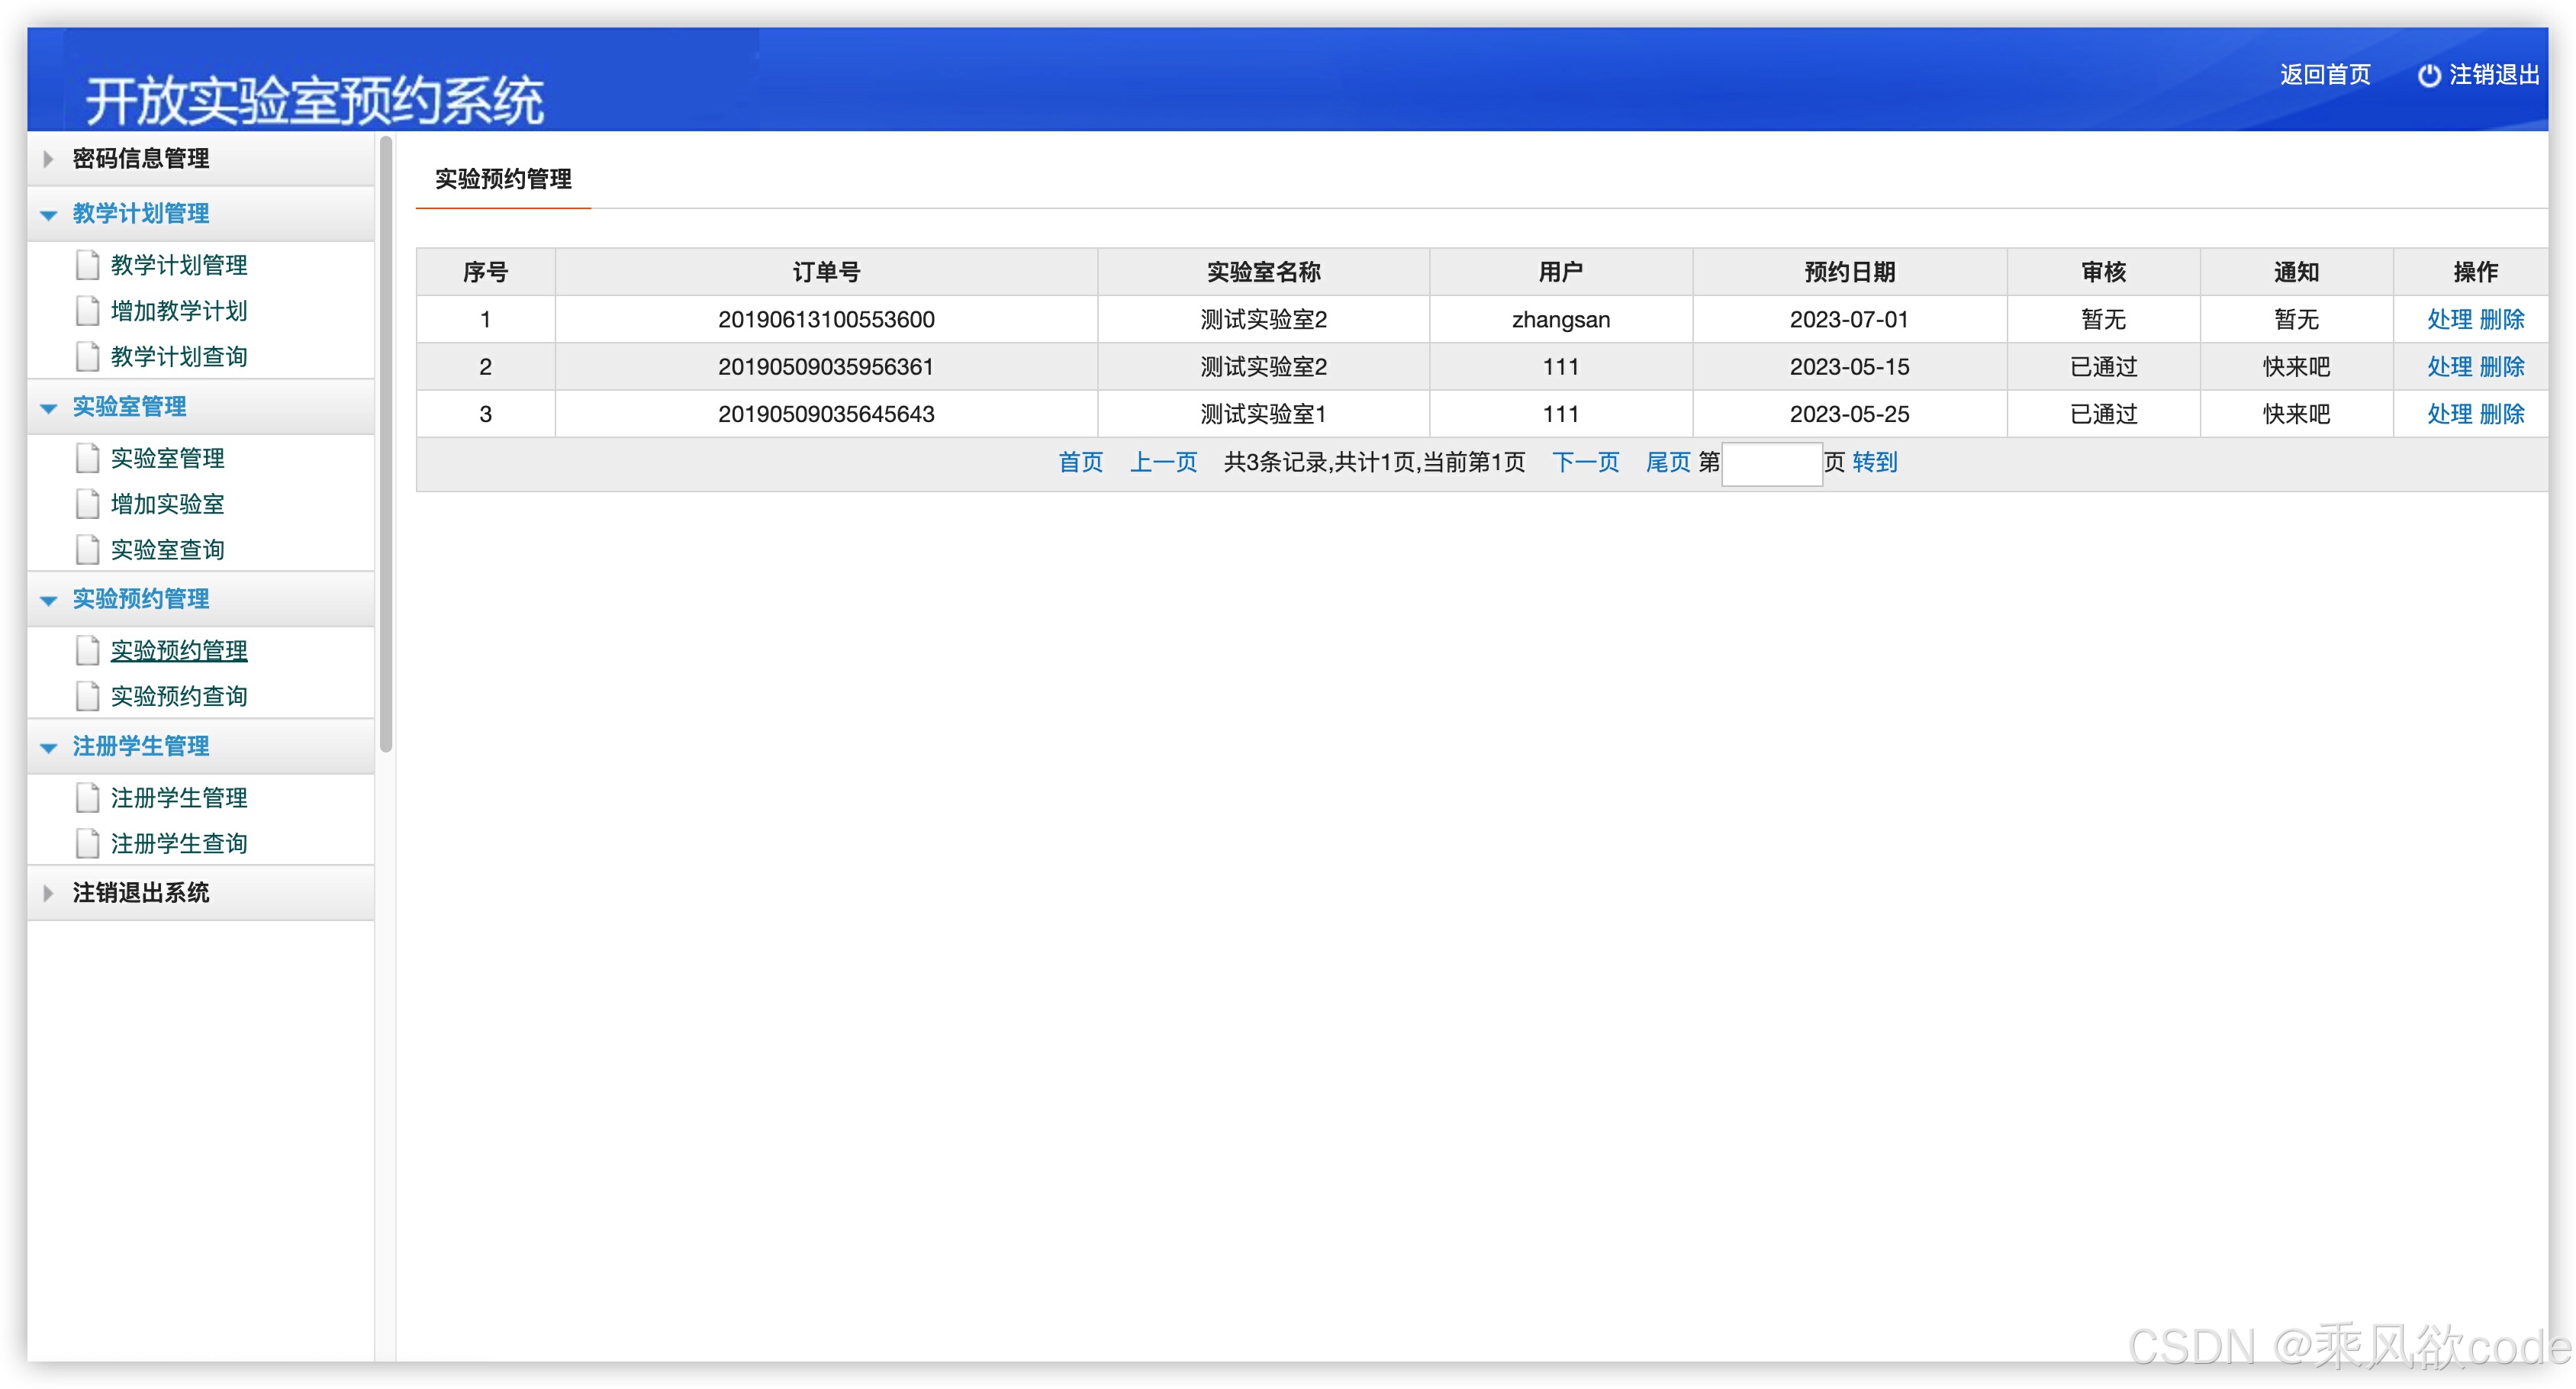This screenshot has width=2576, height=1389.
Task: Click 尾页 to go to last page
Action: [x=1667, y=462]
